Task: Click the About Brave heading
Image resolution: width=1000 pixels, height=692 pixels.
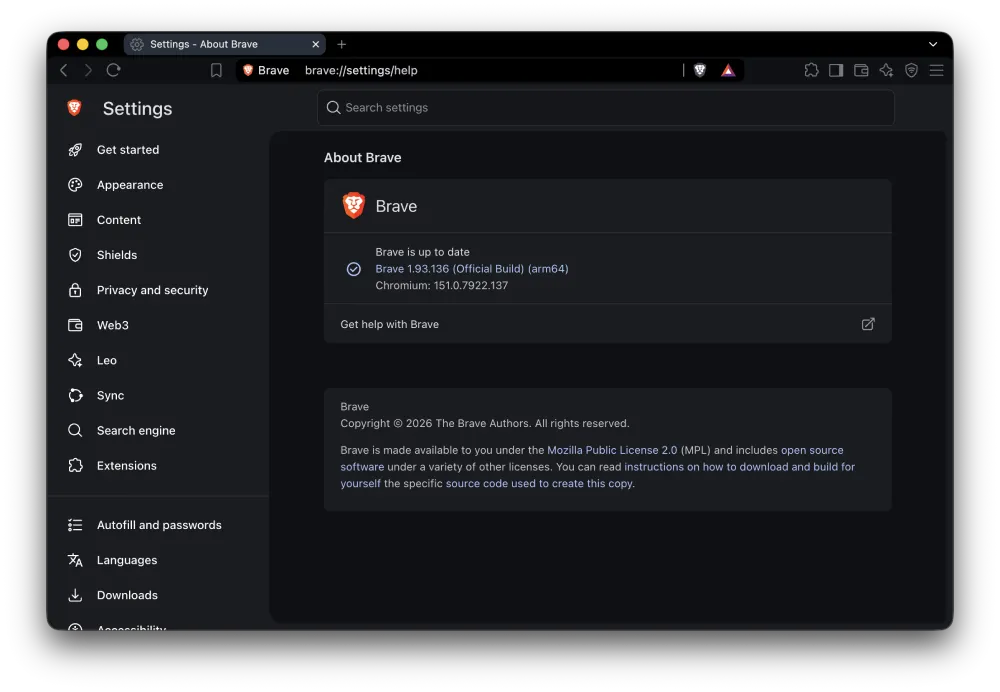Action: (x=362, y=158)
